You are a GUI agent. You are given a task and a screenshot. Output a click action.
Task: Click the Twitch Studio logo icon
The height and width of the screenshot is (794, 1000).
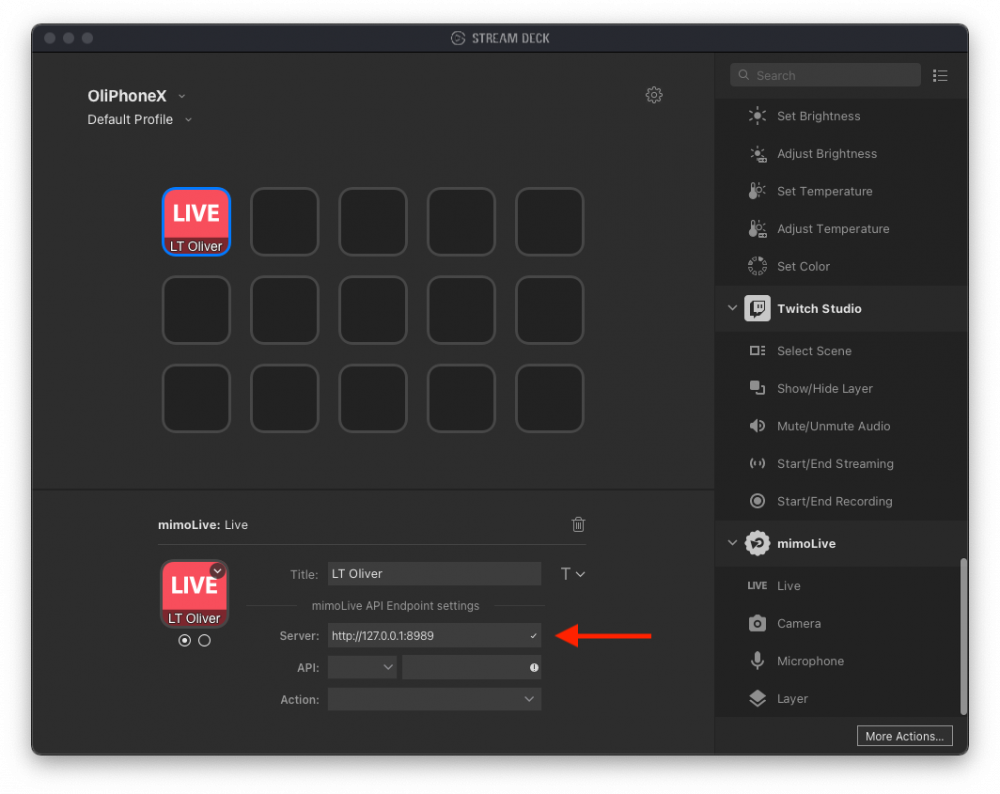(x=757, y=309)
